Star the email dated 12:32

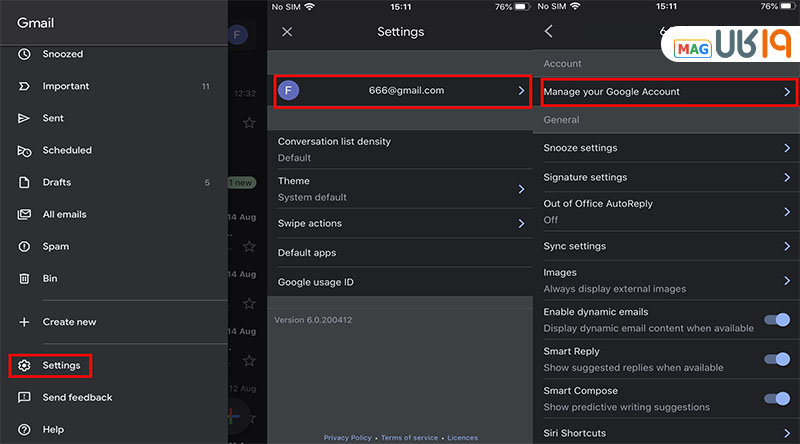pos(249,122)
